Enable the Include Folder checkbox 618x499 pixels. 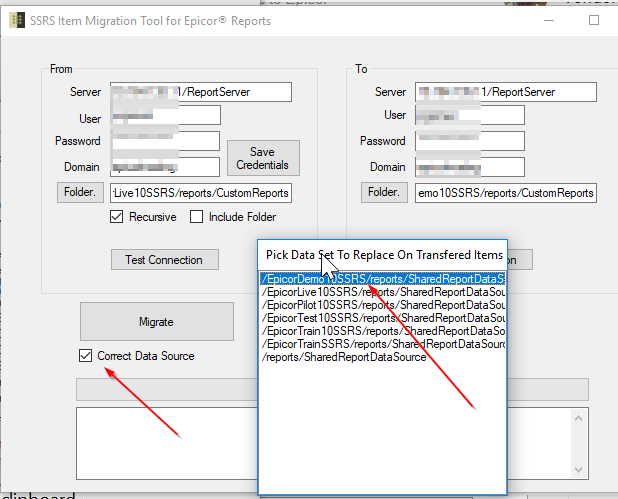click(196, 217)
